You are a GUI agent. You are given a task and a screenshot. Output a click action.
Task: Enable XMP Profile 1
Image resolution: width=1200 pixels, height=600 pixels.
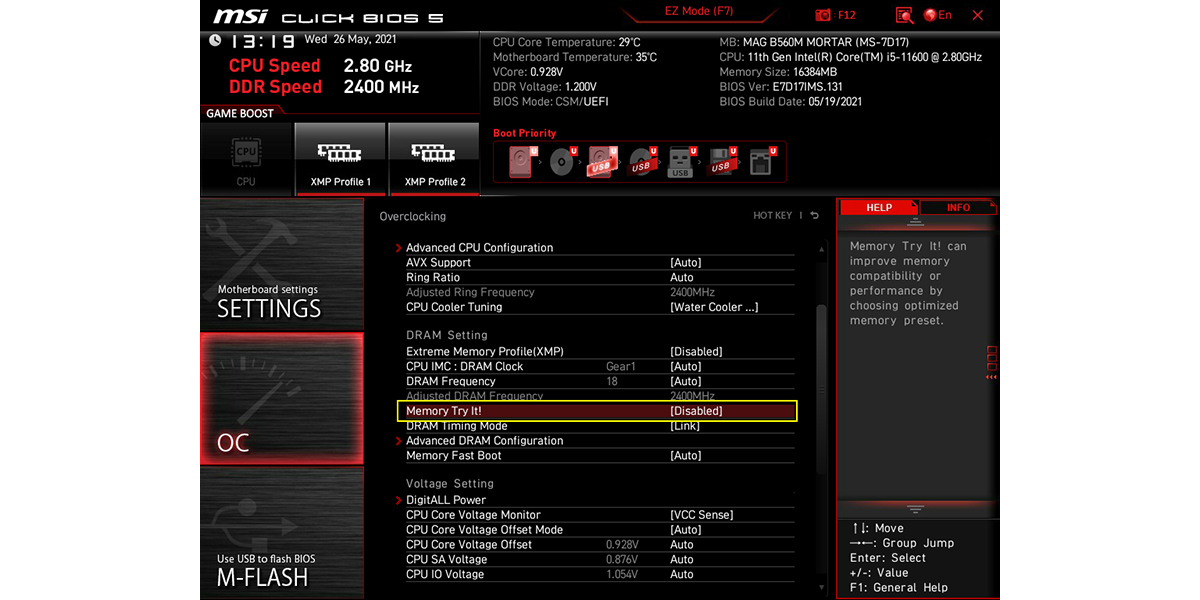tap(340, 159)
